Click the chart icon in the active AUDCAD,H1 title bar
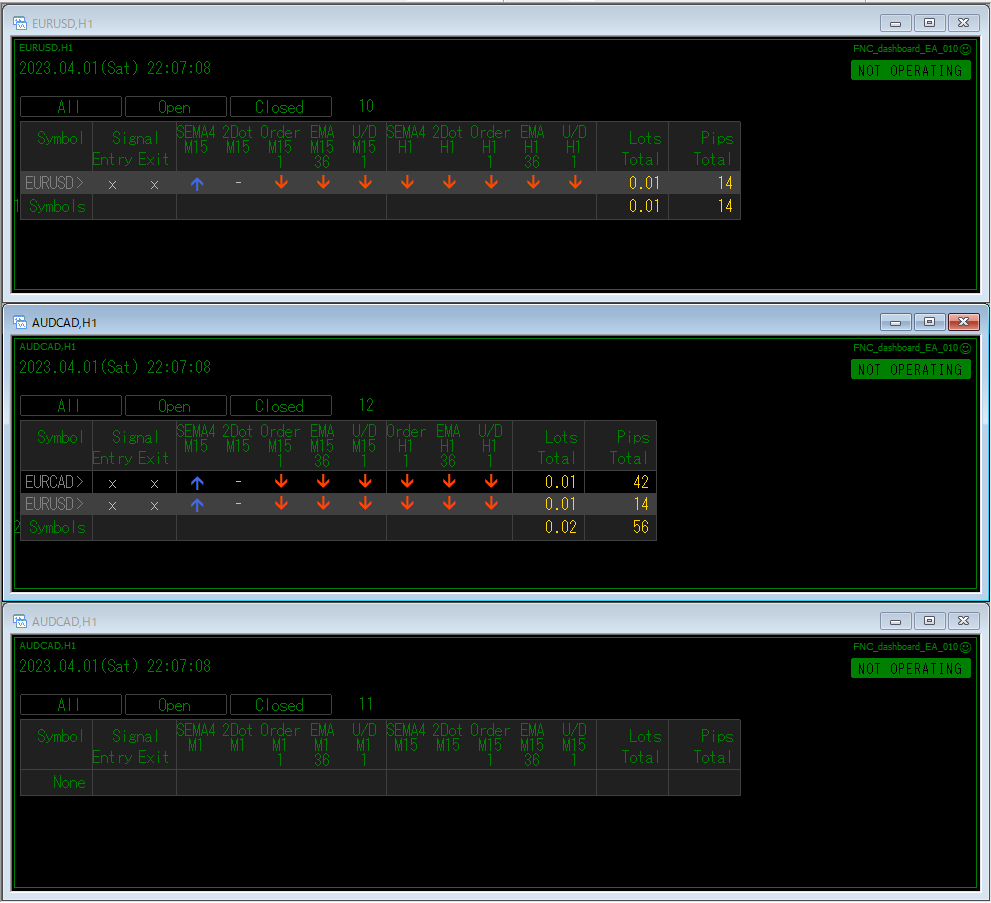The height and width of the screenshot is (903, 991). [x=20, y=322]
